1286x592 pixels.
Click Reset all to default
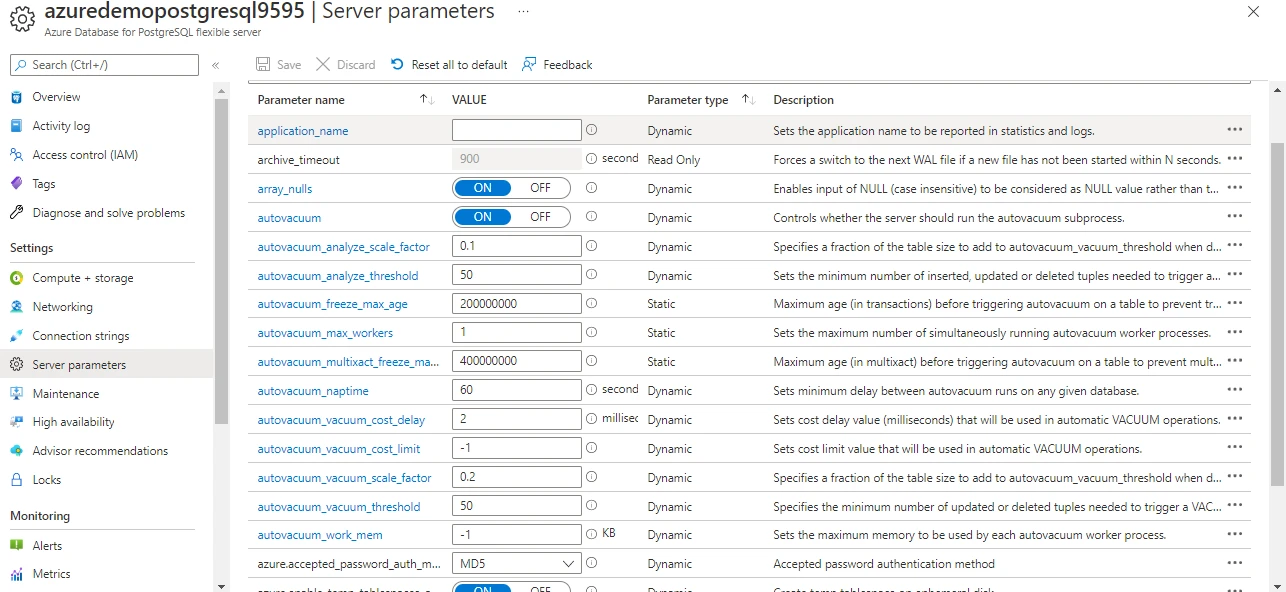[448, 64]
